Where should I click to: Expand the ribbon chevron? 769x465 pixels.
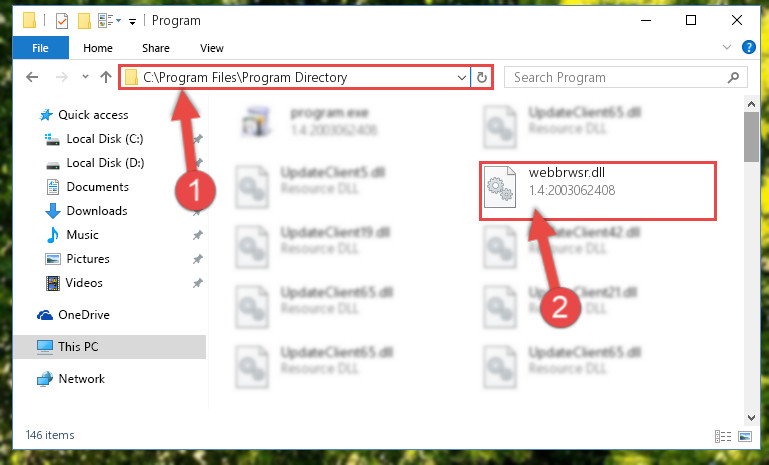point(726,48)
